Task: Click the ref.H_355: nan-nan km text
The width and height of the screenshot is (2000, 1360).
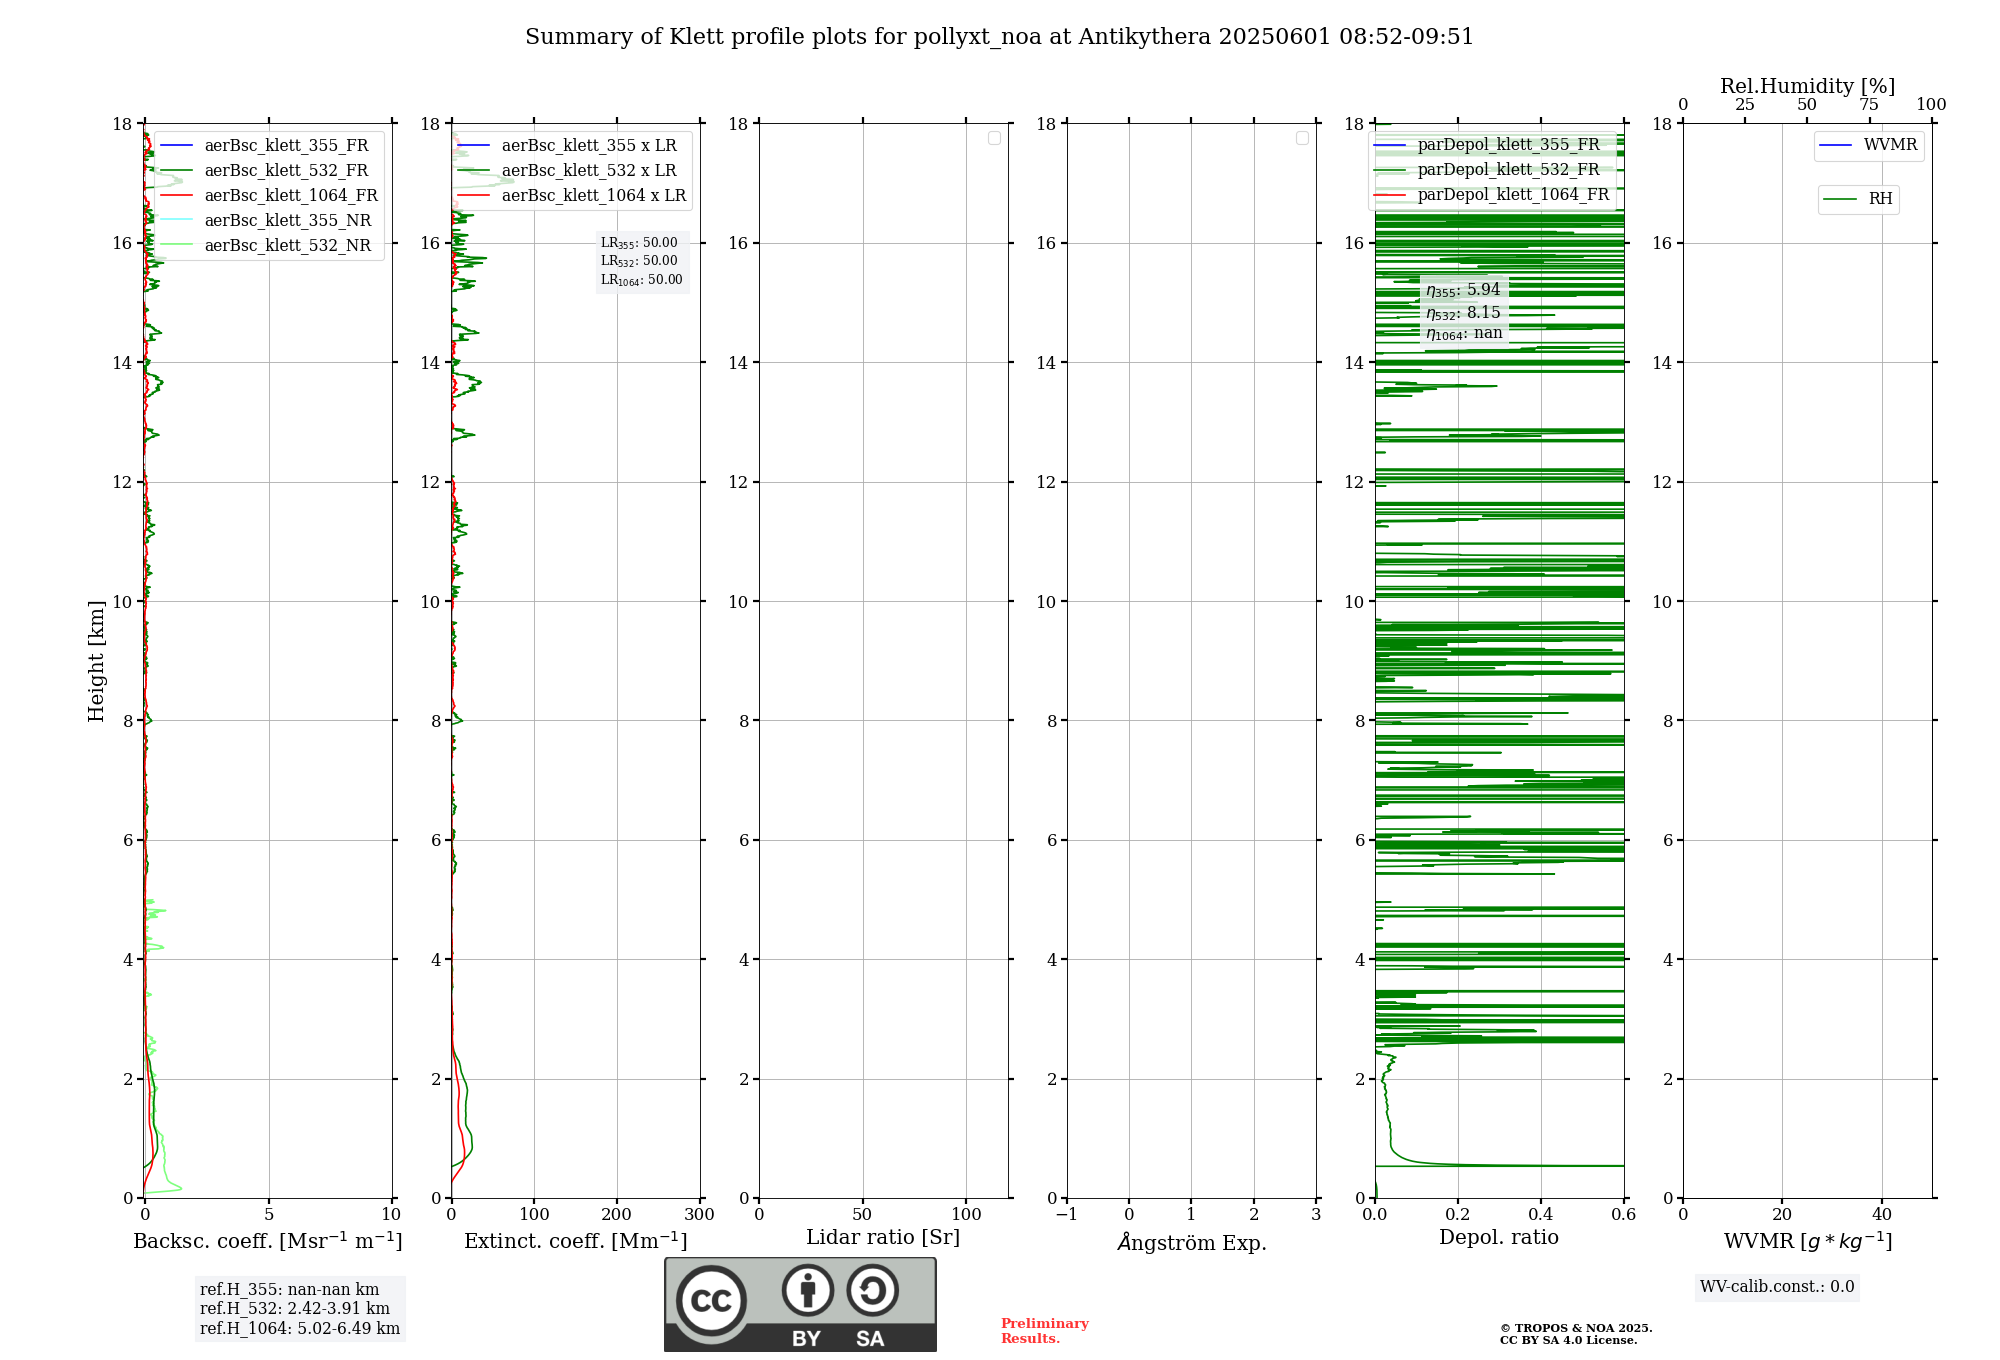Action: tap(290, 1290)
